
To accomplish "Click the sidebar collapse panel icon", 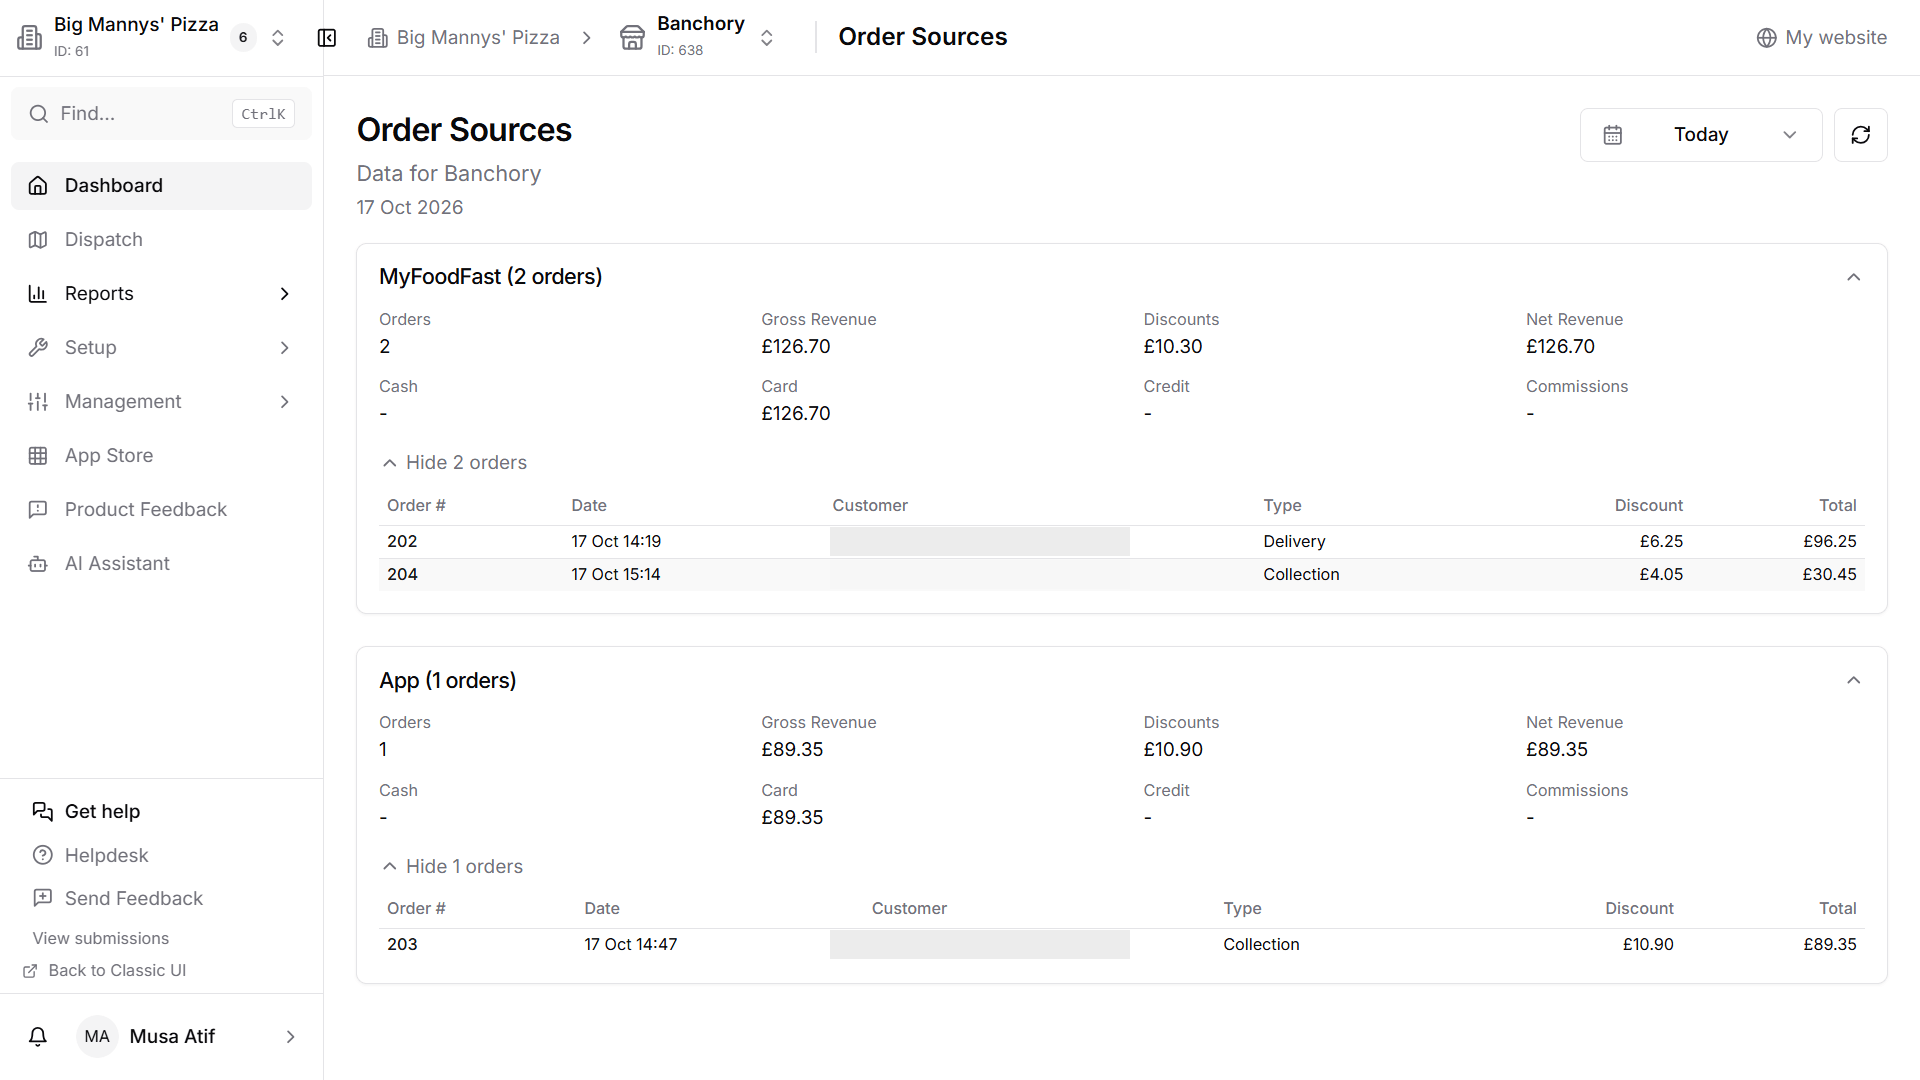I will point(327,38).
